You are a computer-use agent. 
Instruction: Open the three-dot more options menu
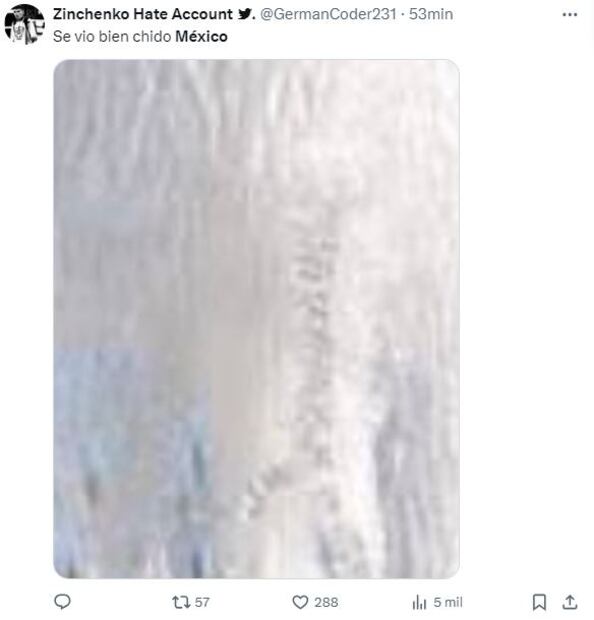tap(569, 15)
